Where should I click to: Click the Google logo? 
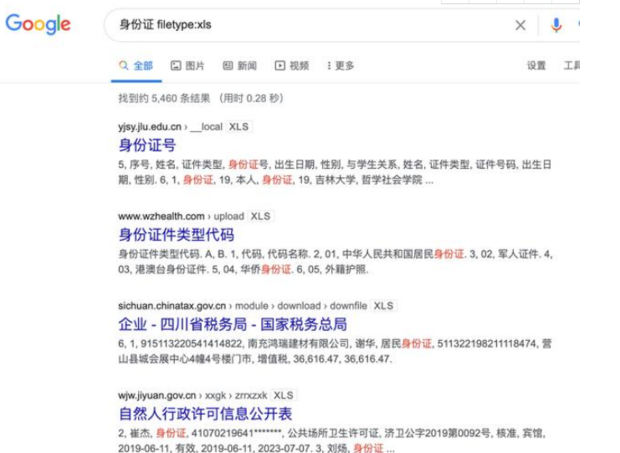pos(38,24)
